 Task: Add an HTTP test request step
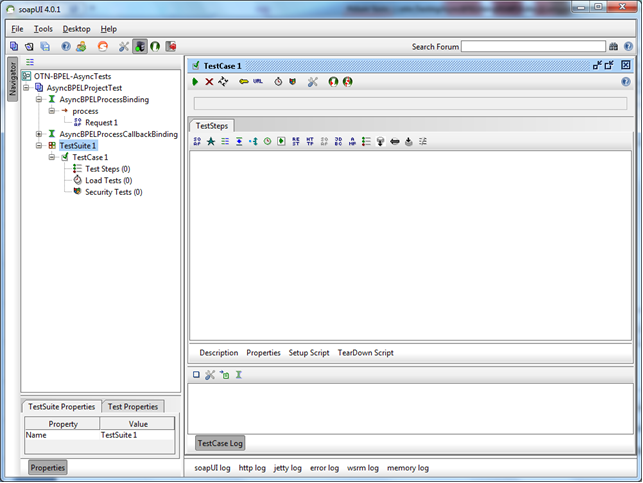point(310,141)
